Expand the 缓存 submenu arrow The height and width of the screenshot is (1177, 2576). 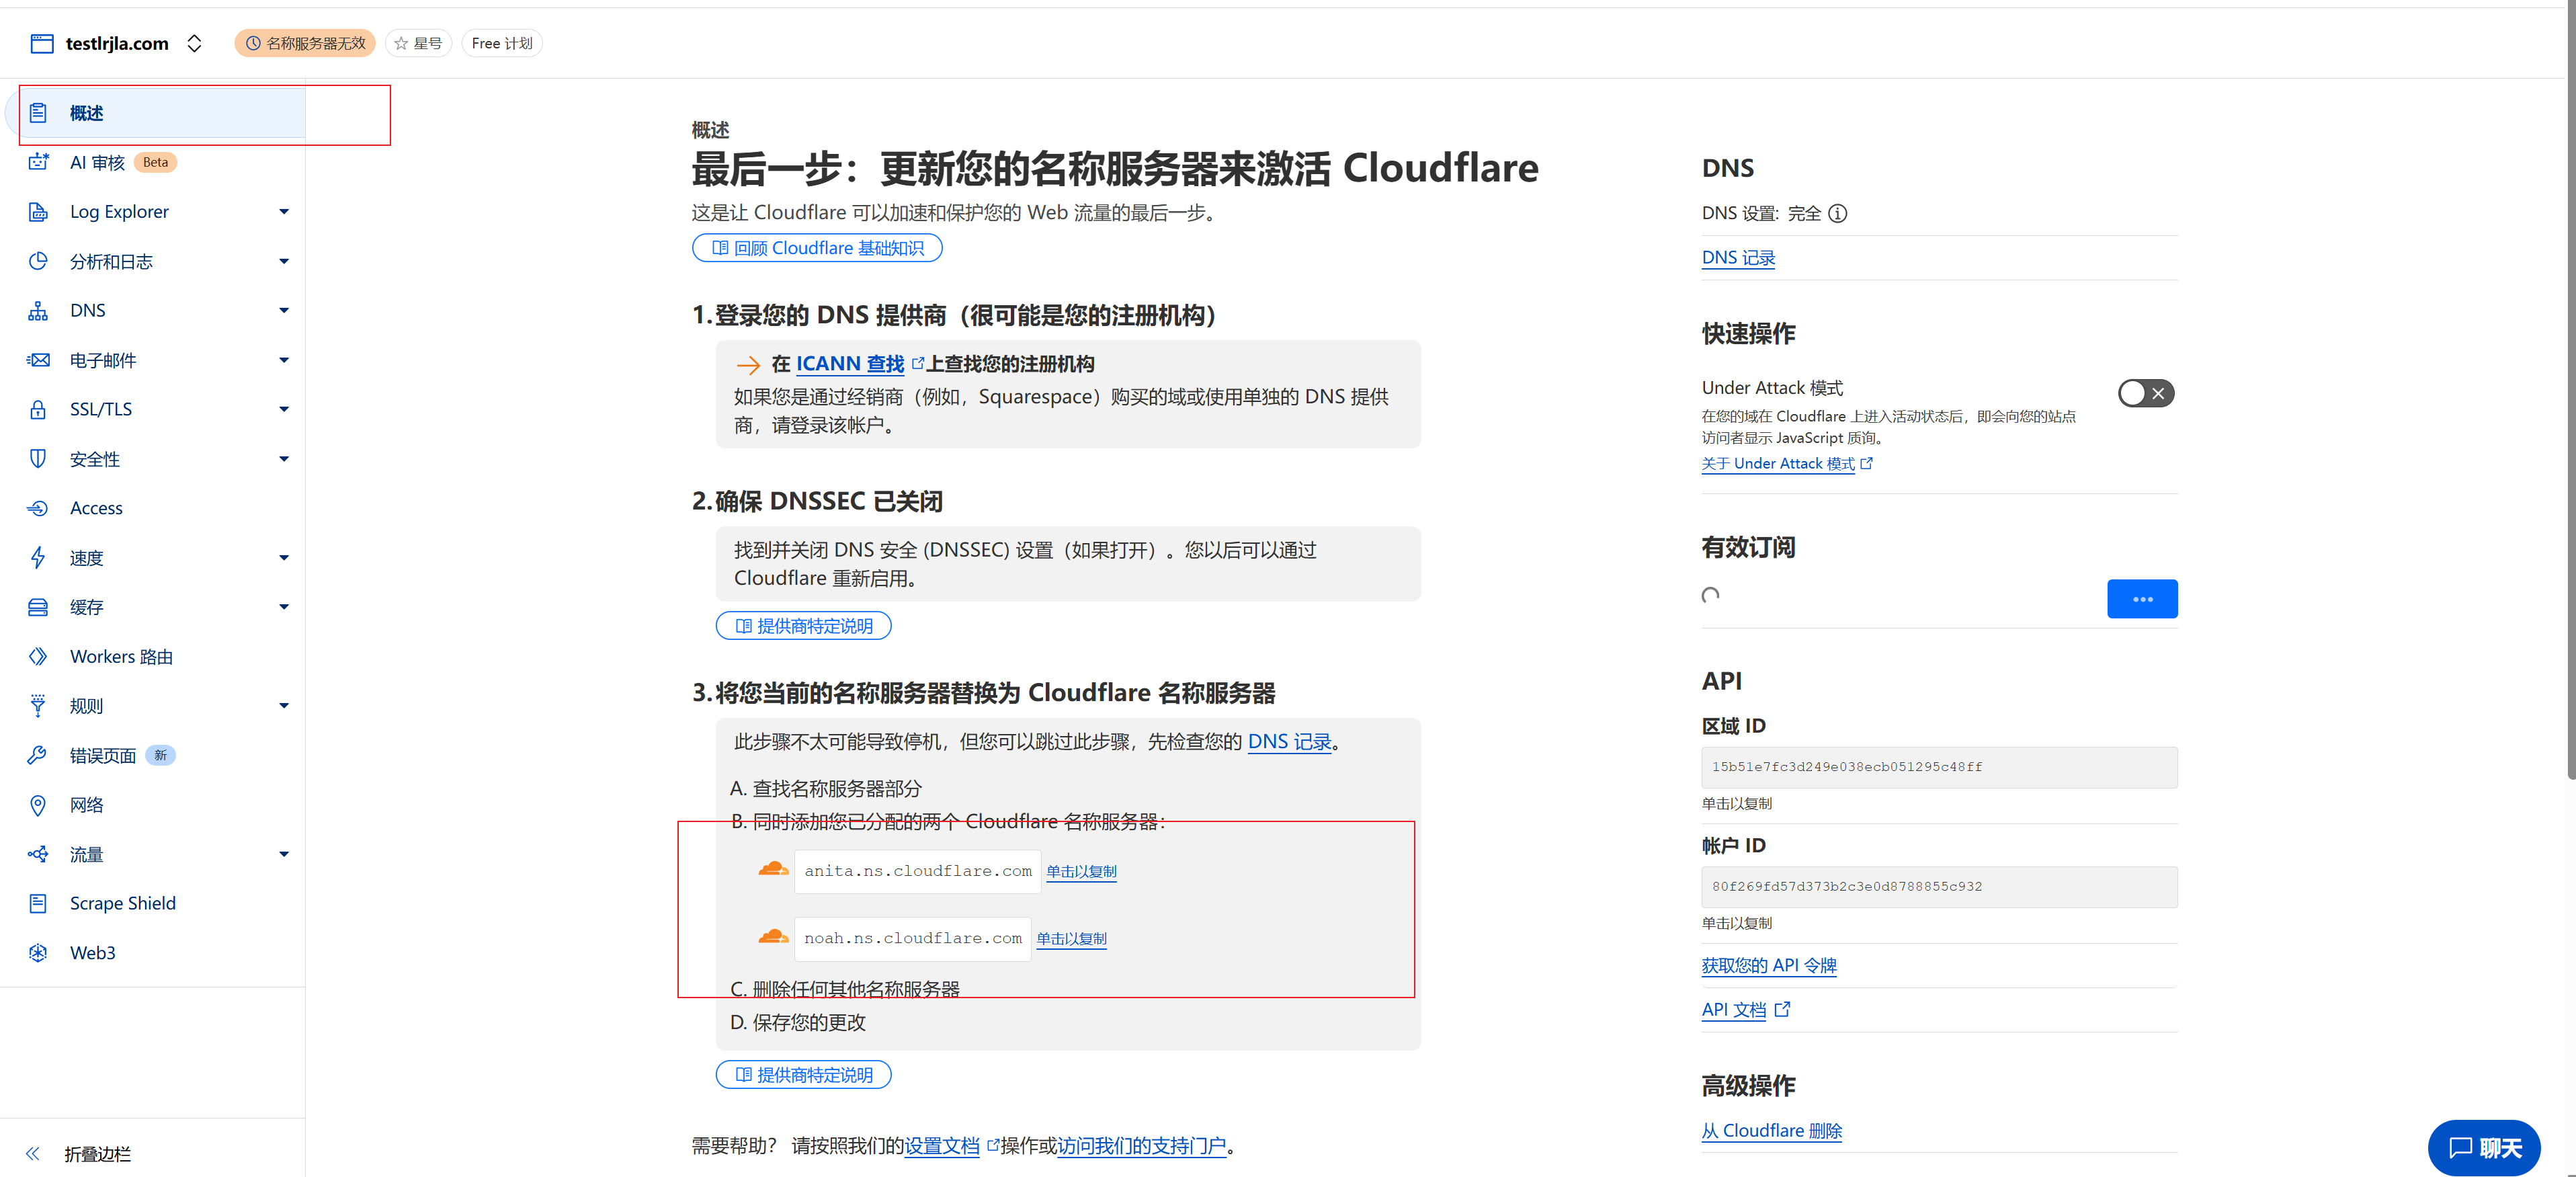click(x=284, y=607)
